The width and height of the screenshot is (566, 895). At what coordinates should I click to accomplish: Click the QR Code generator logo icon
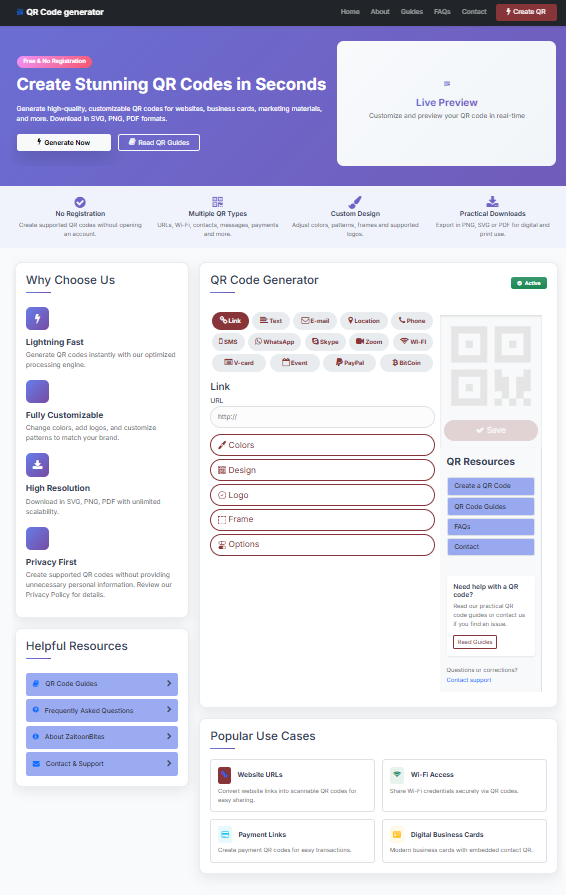pyautogui.click(x=21, y=12)
